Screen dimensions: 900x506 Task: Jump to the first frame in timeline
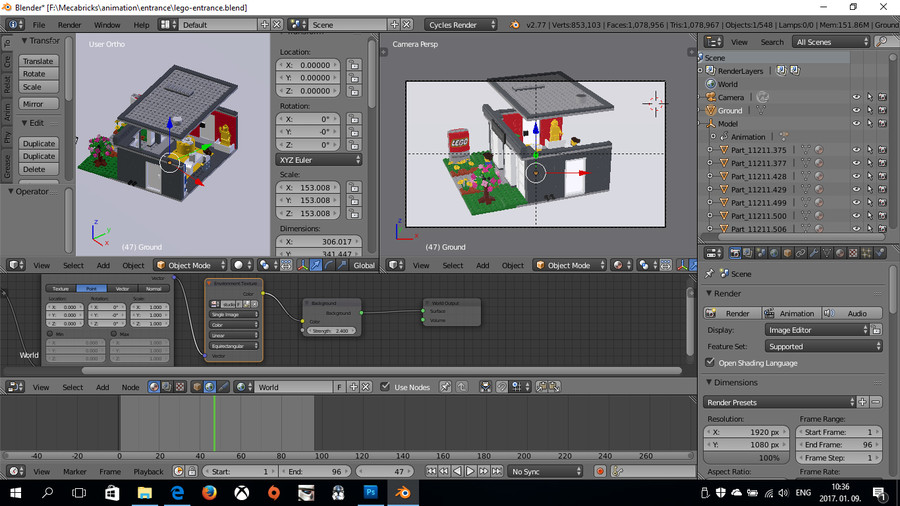(x=431, y=472)
